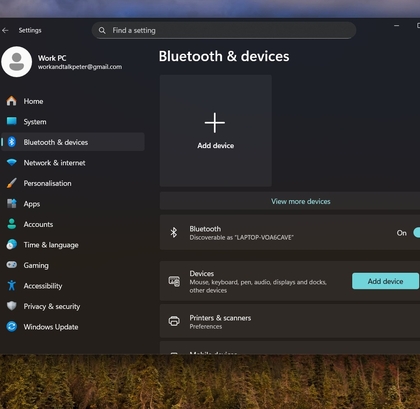Click the teal Add device button
The image size is (420, 409).
point(385,281)
